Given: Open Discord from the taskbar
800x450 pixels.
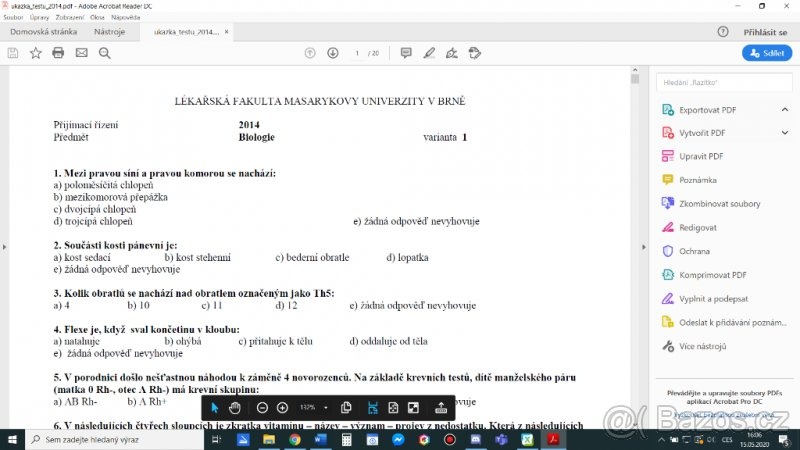Looking at the screenshot, I should pyautogui.click(x=476, y=439).
